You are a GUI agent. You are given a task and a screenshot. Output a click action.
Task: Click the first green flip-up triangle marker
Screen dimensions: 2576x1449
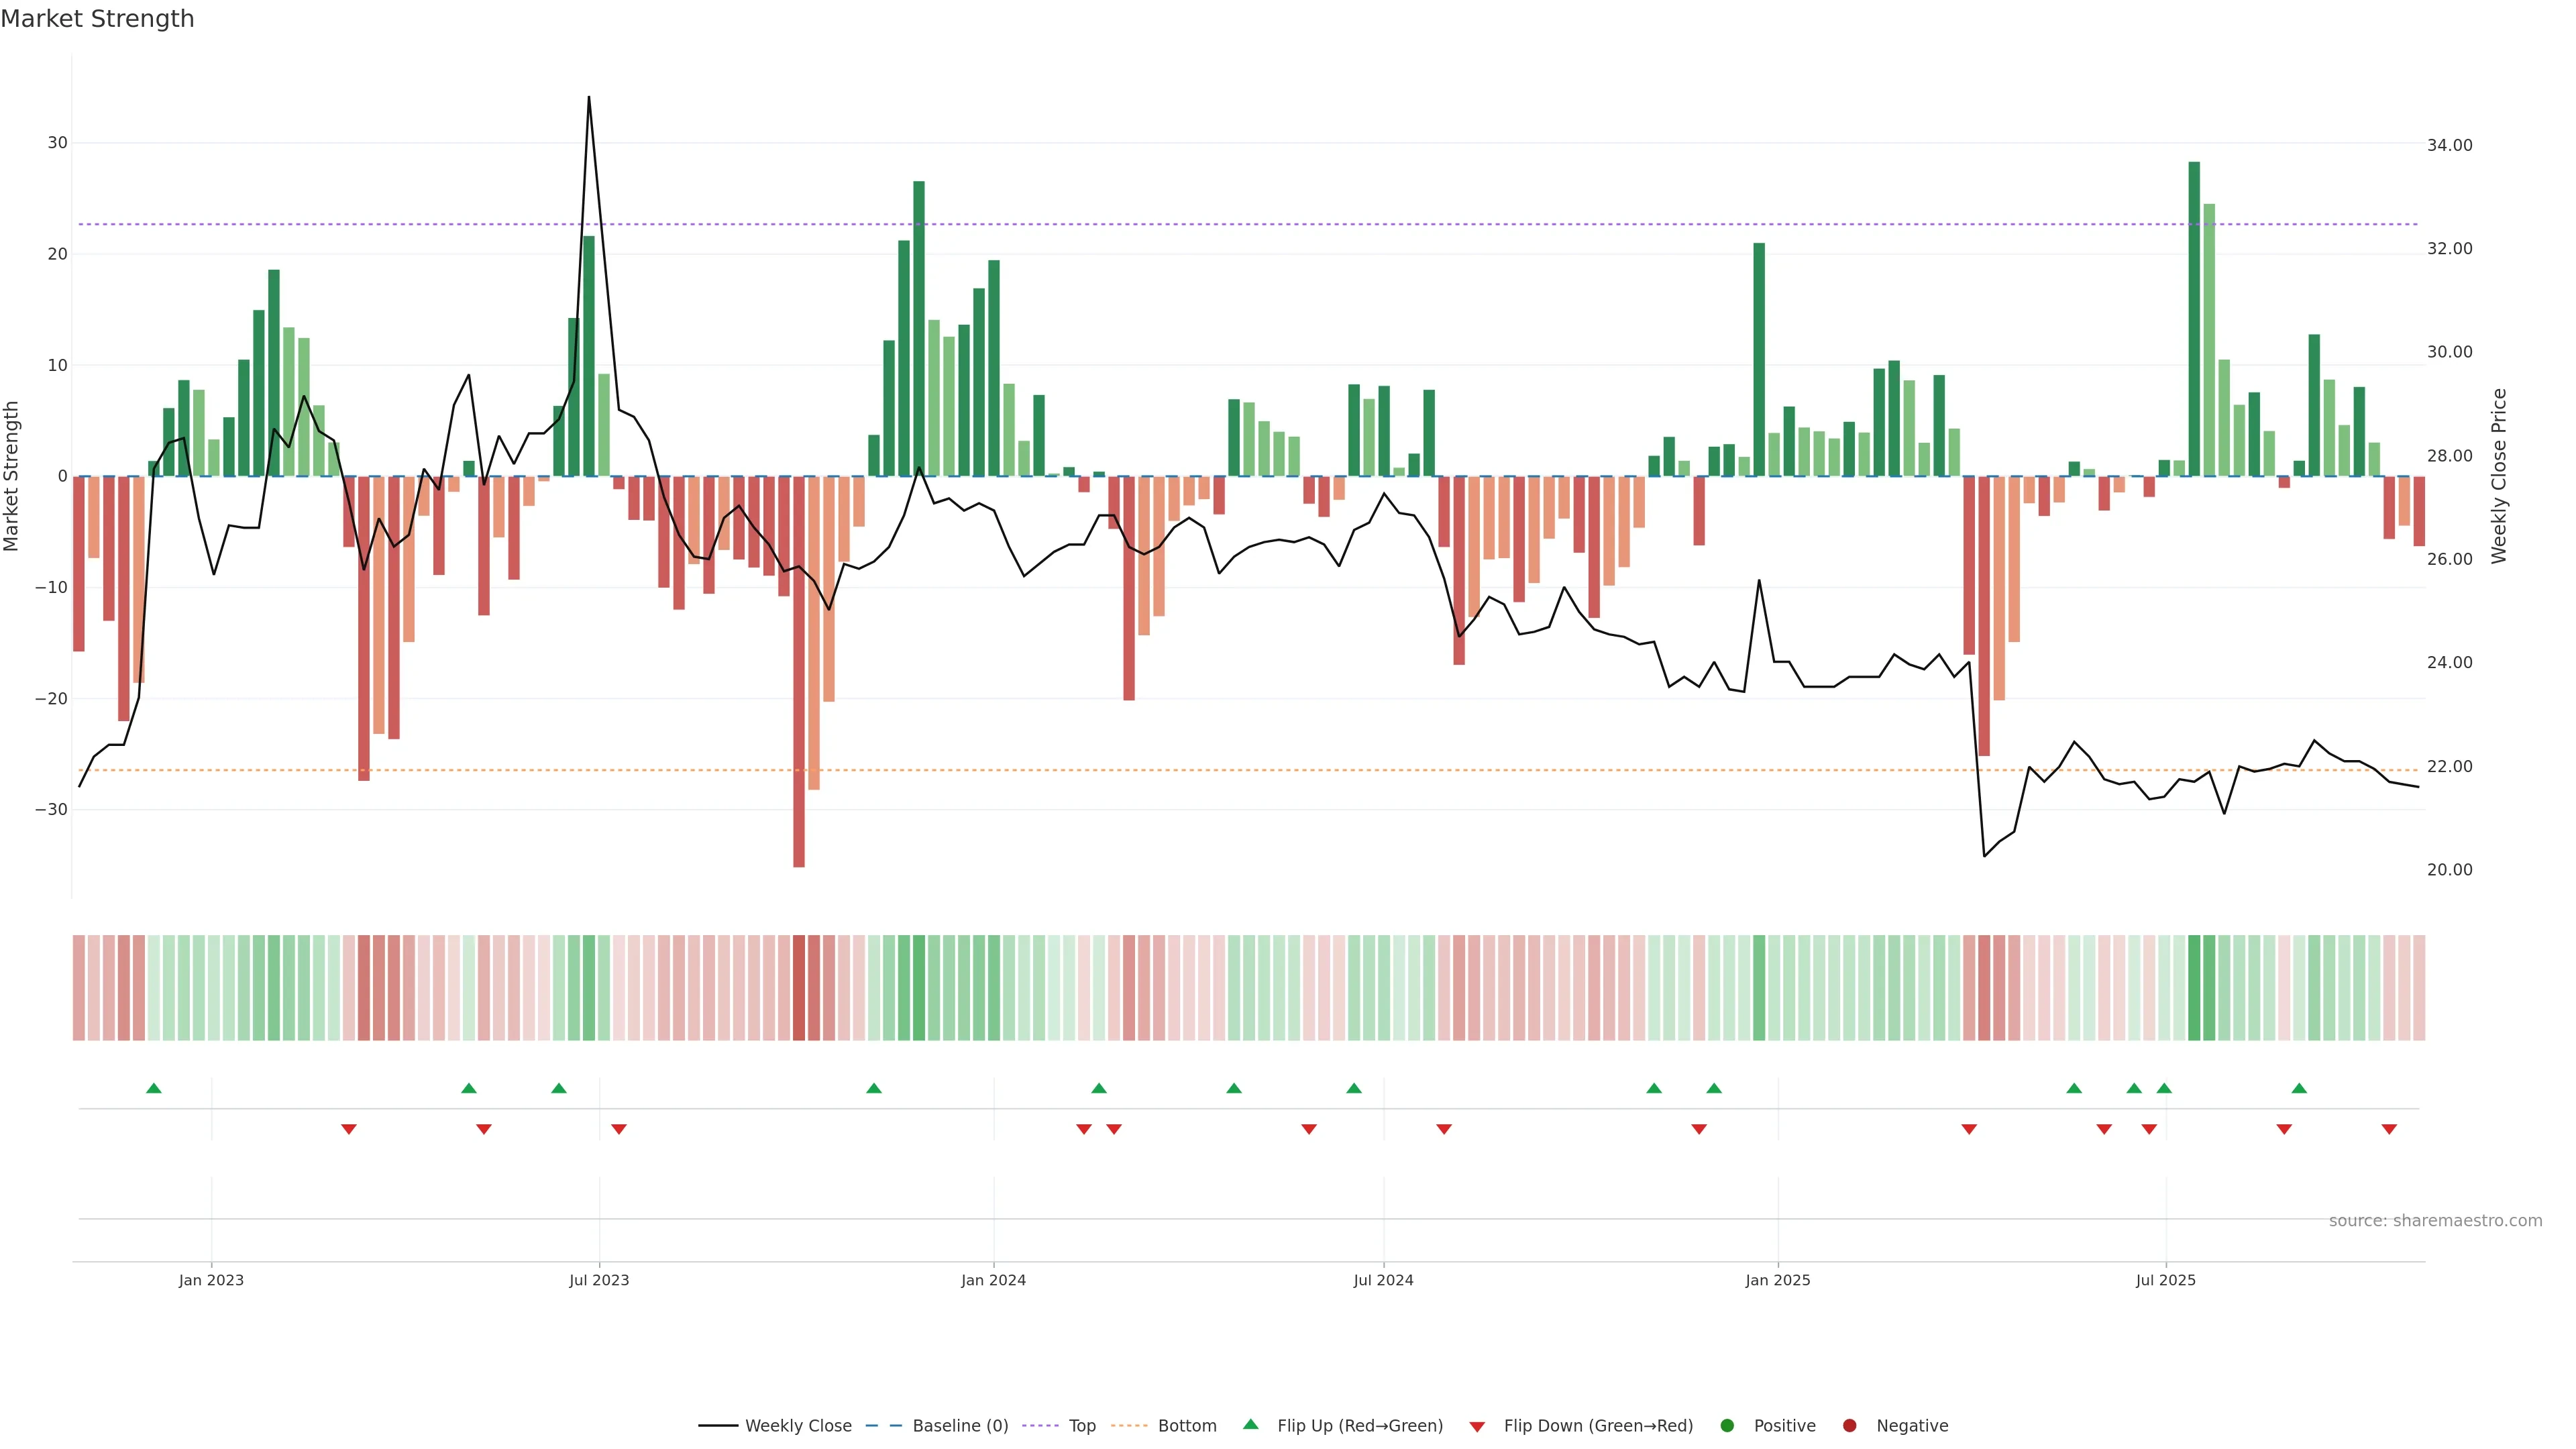[x=153, y=1088]
